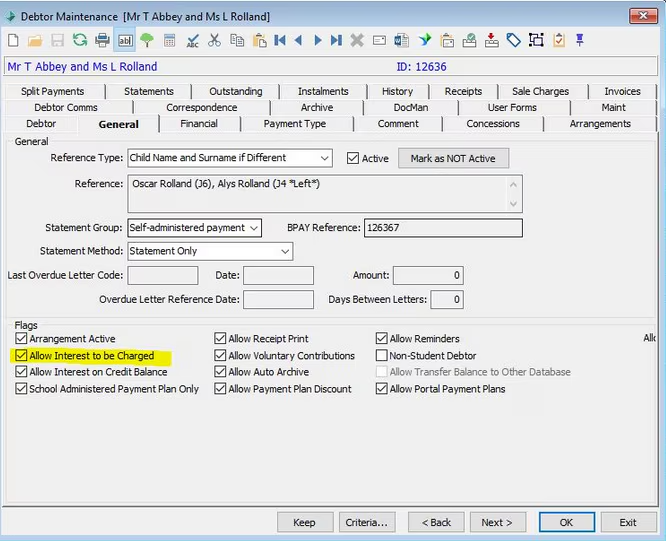Open the Word document icon
This screenshot has width=666, height=541.
pyautogui.click(x=402, y=40)
